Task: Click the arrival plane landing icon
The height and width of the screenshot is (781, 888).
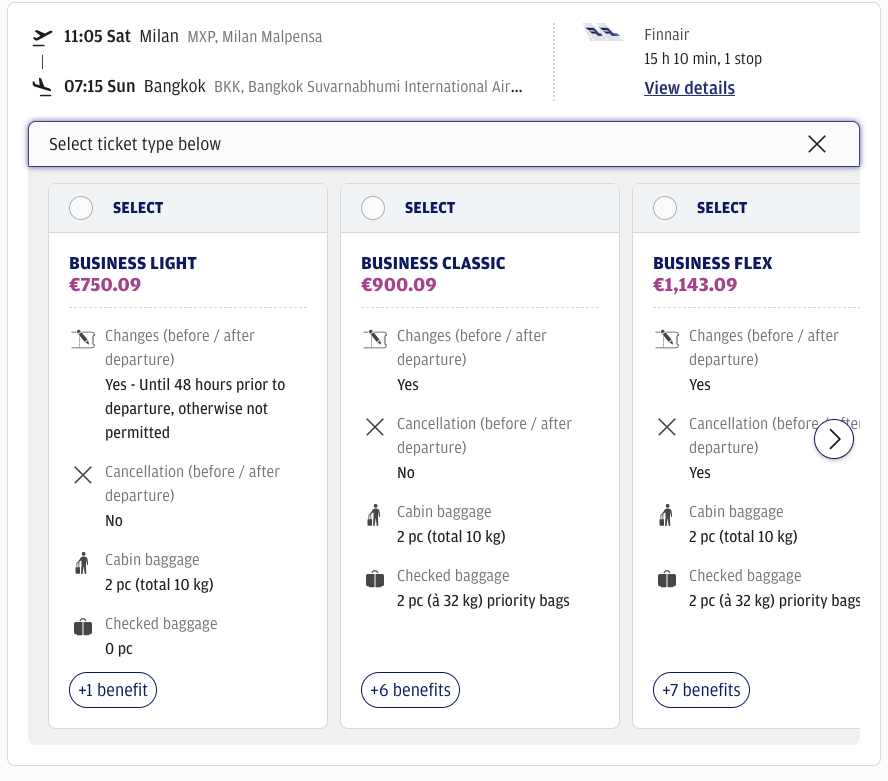Action: [42, 87]
